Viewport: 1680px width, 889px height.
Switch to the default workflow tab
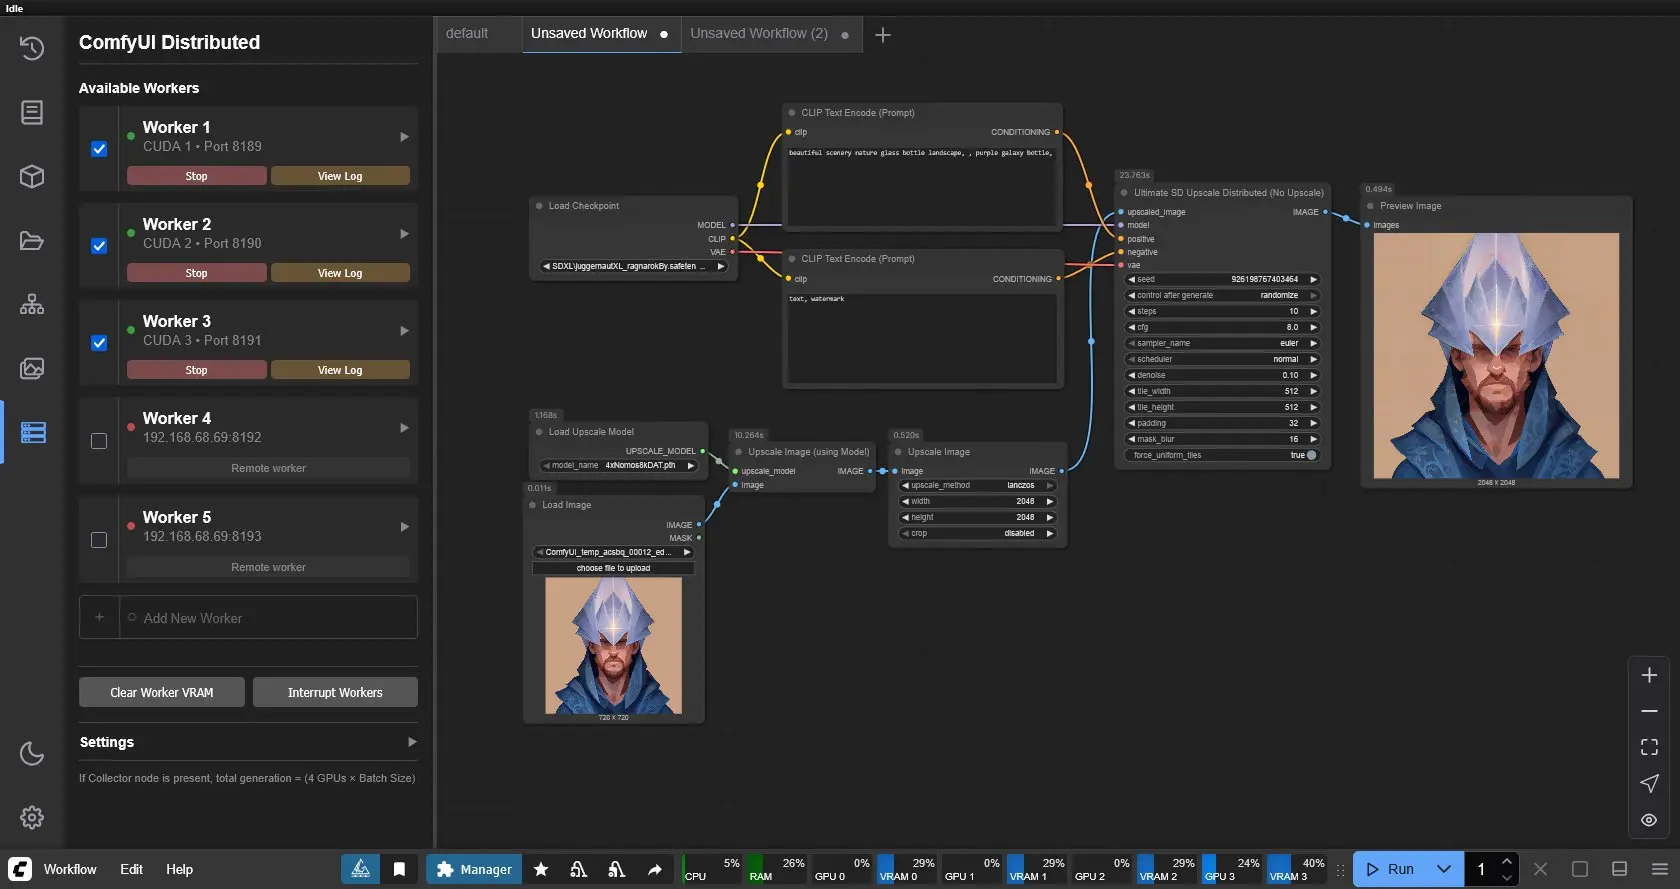467,34
